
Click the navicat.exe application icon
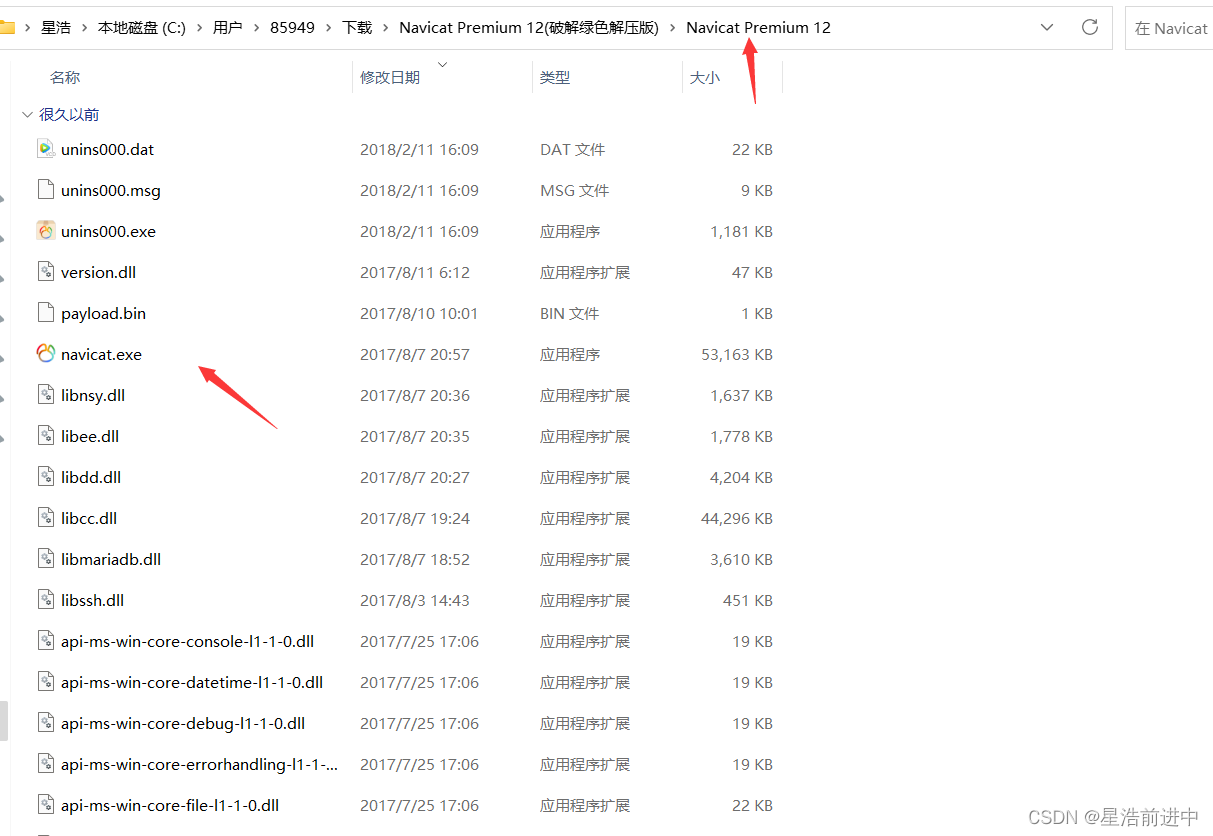(45, 354)
